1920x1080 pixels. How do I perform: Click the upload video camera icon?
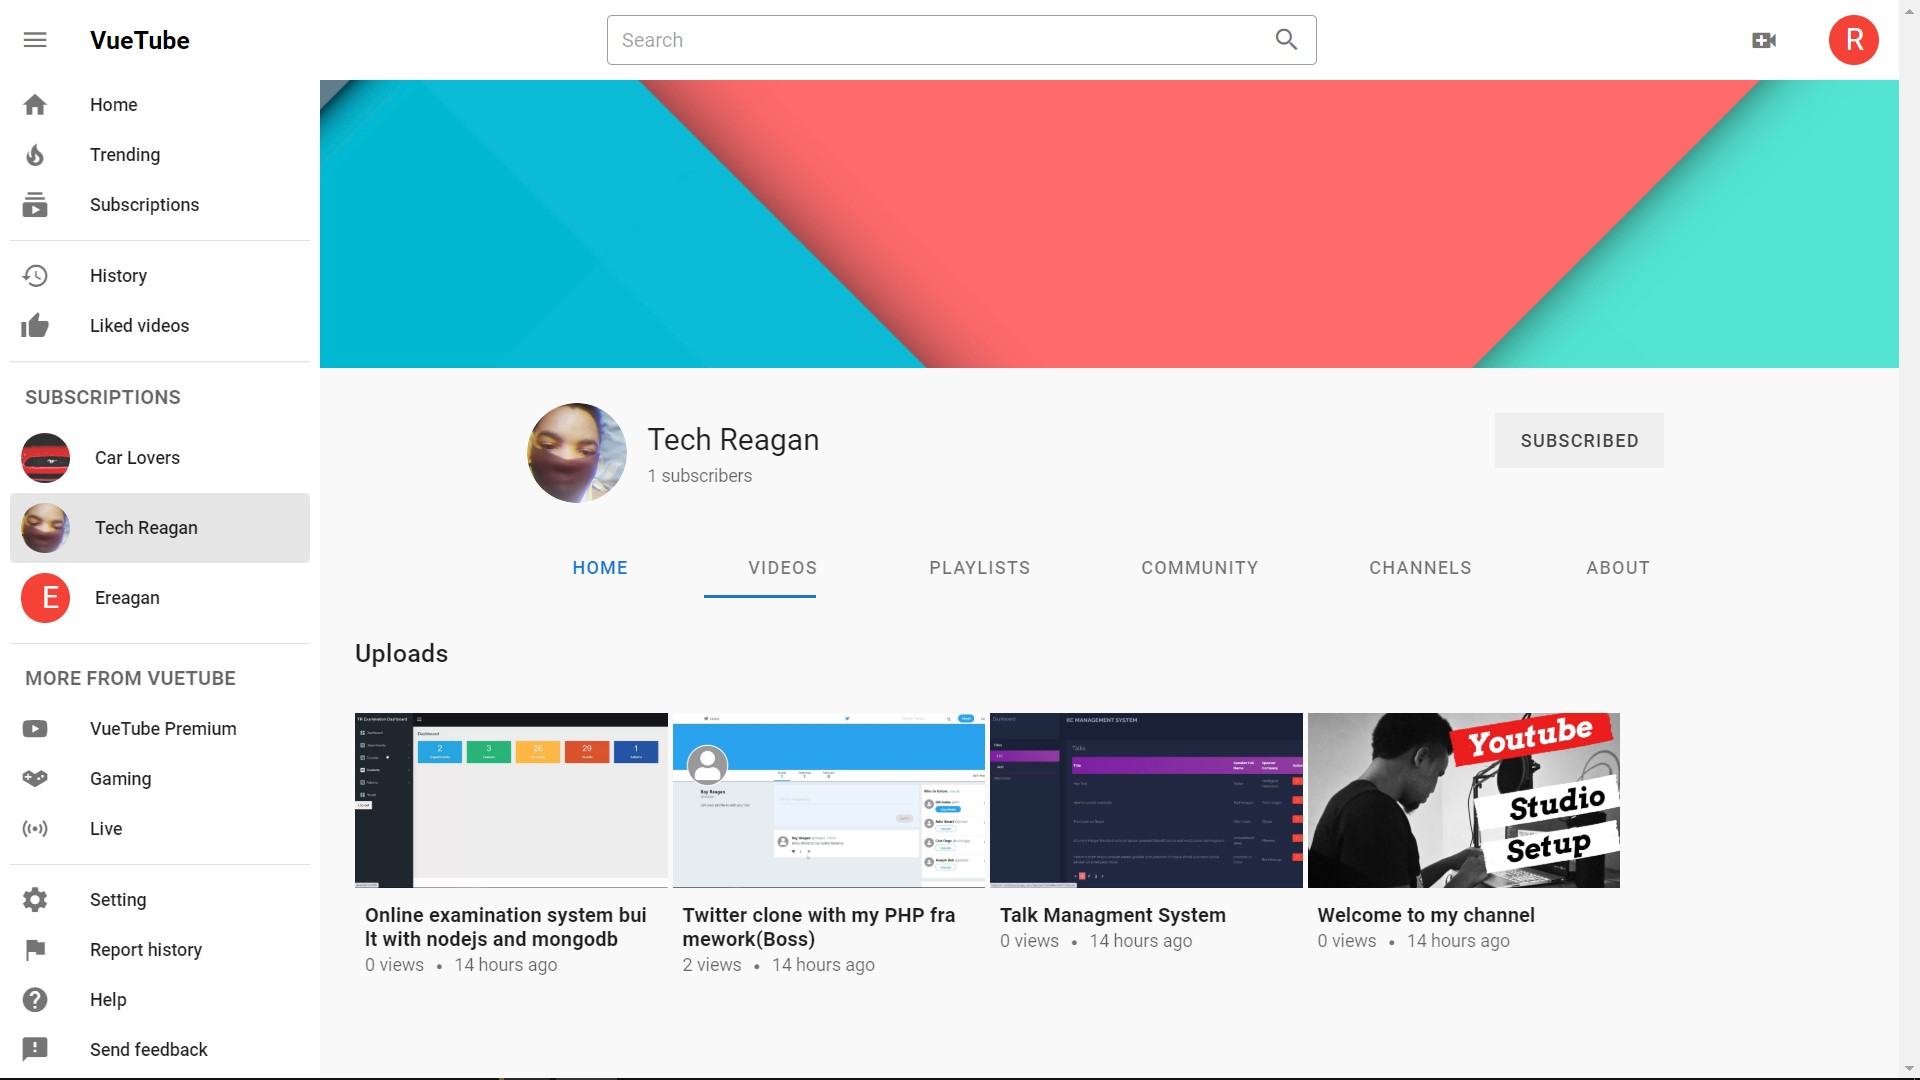tap(1764, 40)
